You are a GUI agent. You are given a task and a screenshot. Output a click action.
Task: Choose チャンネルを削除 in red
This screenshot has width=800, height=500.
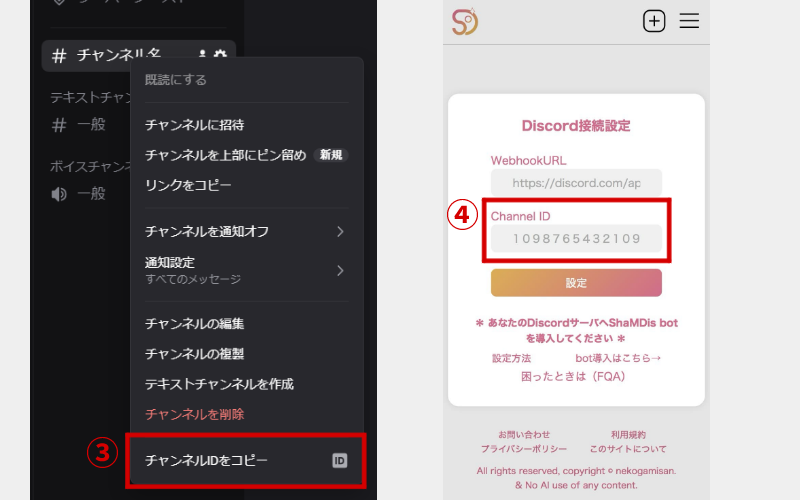[194, 414]
